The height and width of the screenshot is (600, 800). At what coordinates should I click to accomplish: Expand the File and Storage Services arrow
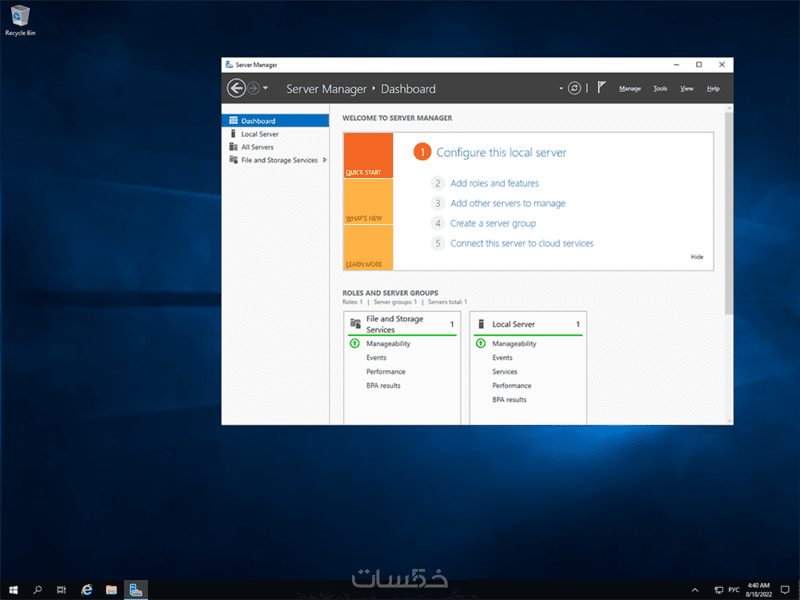click(324, 160)
